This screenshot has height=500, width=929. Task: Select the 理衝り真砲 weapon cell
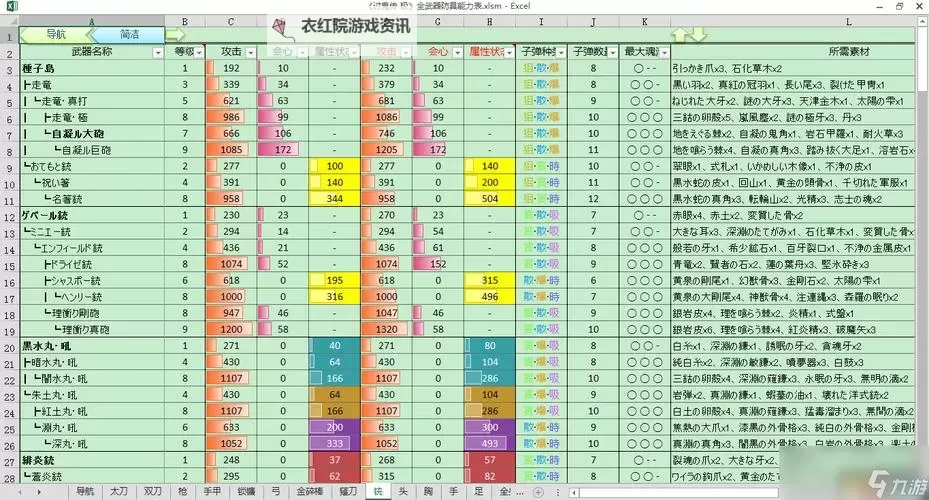click(92, 329)
